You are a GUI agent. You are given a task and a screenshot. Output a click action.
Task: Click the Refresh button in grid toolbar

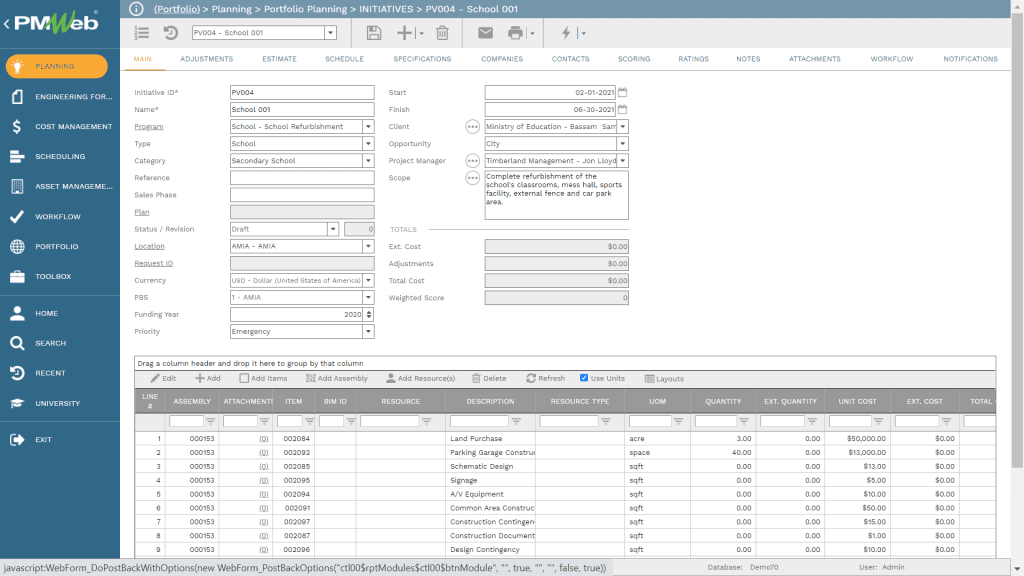coord(545,379)
